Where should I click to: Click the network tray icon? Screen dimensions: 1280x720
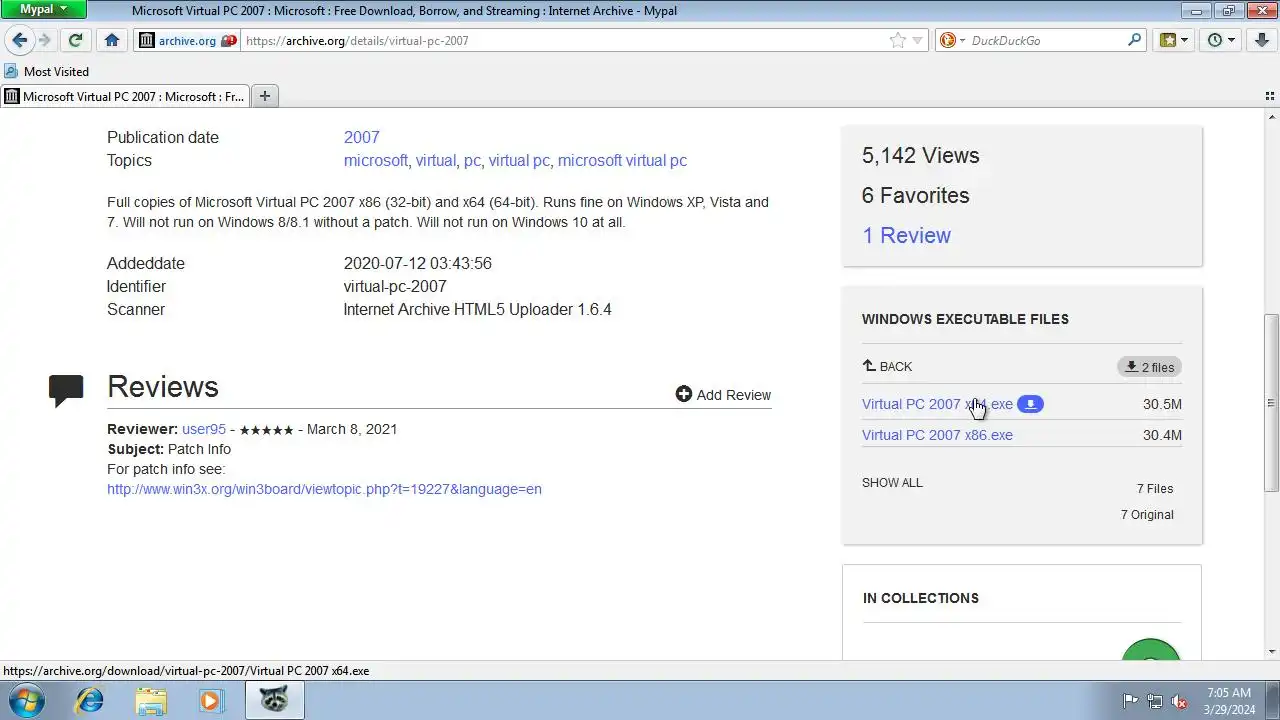pyautogui.click(x=1155, y=701)
